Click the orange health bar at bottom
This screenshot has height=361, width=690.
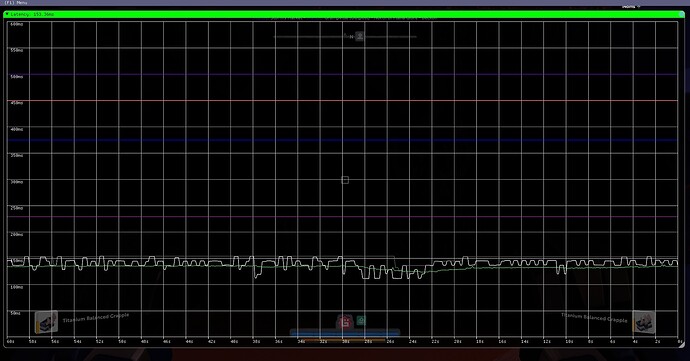click(345, 339)
